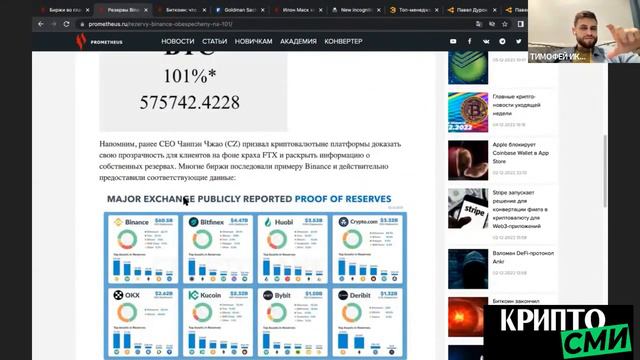Open 'Apple блокирует Coinbase Wallet' article
Viewport: 640px width, 360px height.
click(x=520, y=153)
